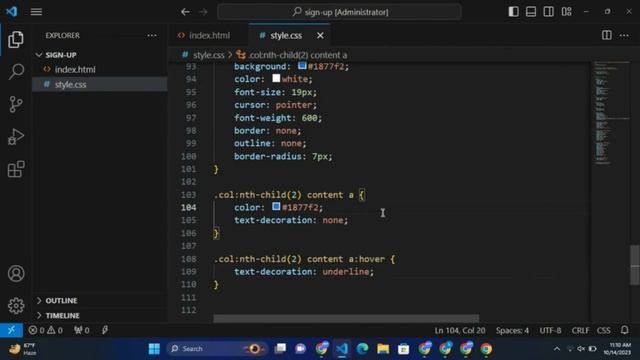Go back with the navigation arrow
The width and height of the screenshot is (640, 360).
click(x=185, y=12)
